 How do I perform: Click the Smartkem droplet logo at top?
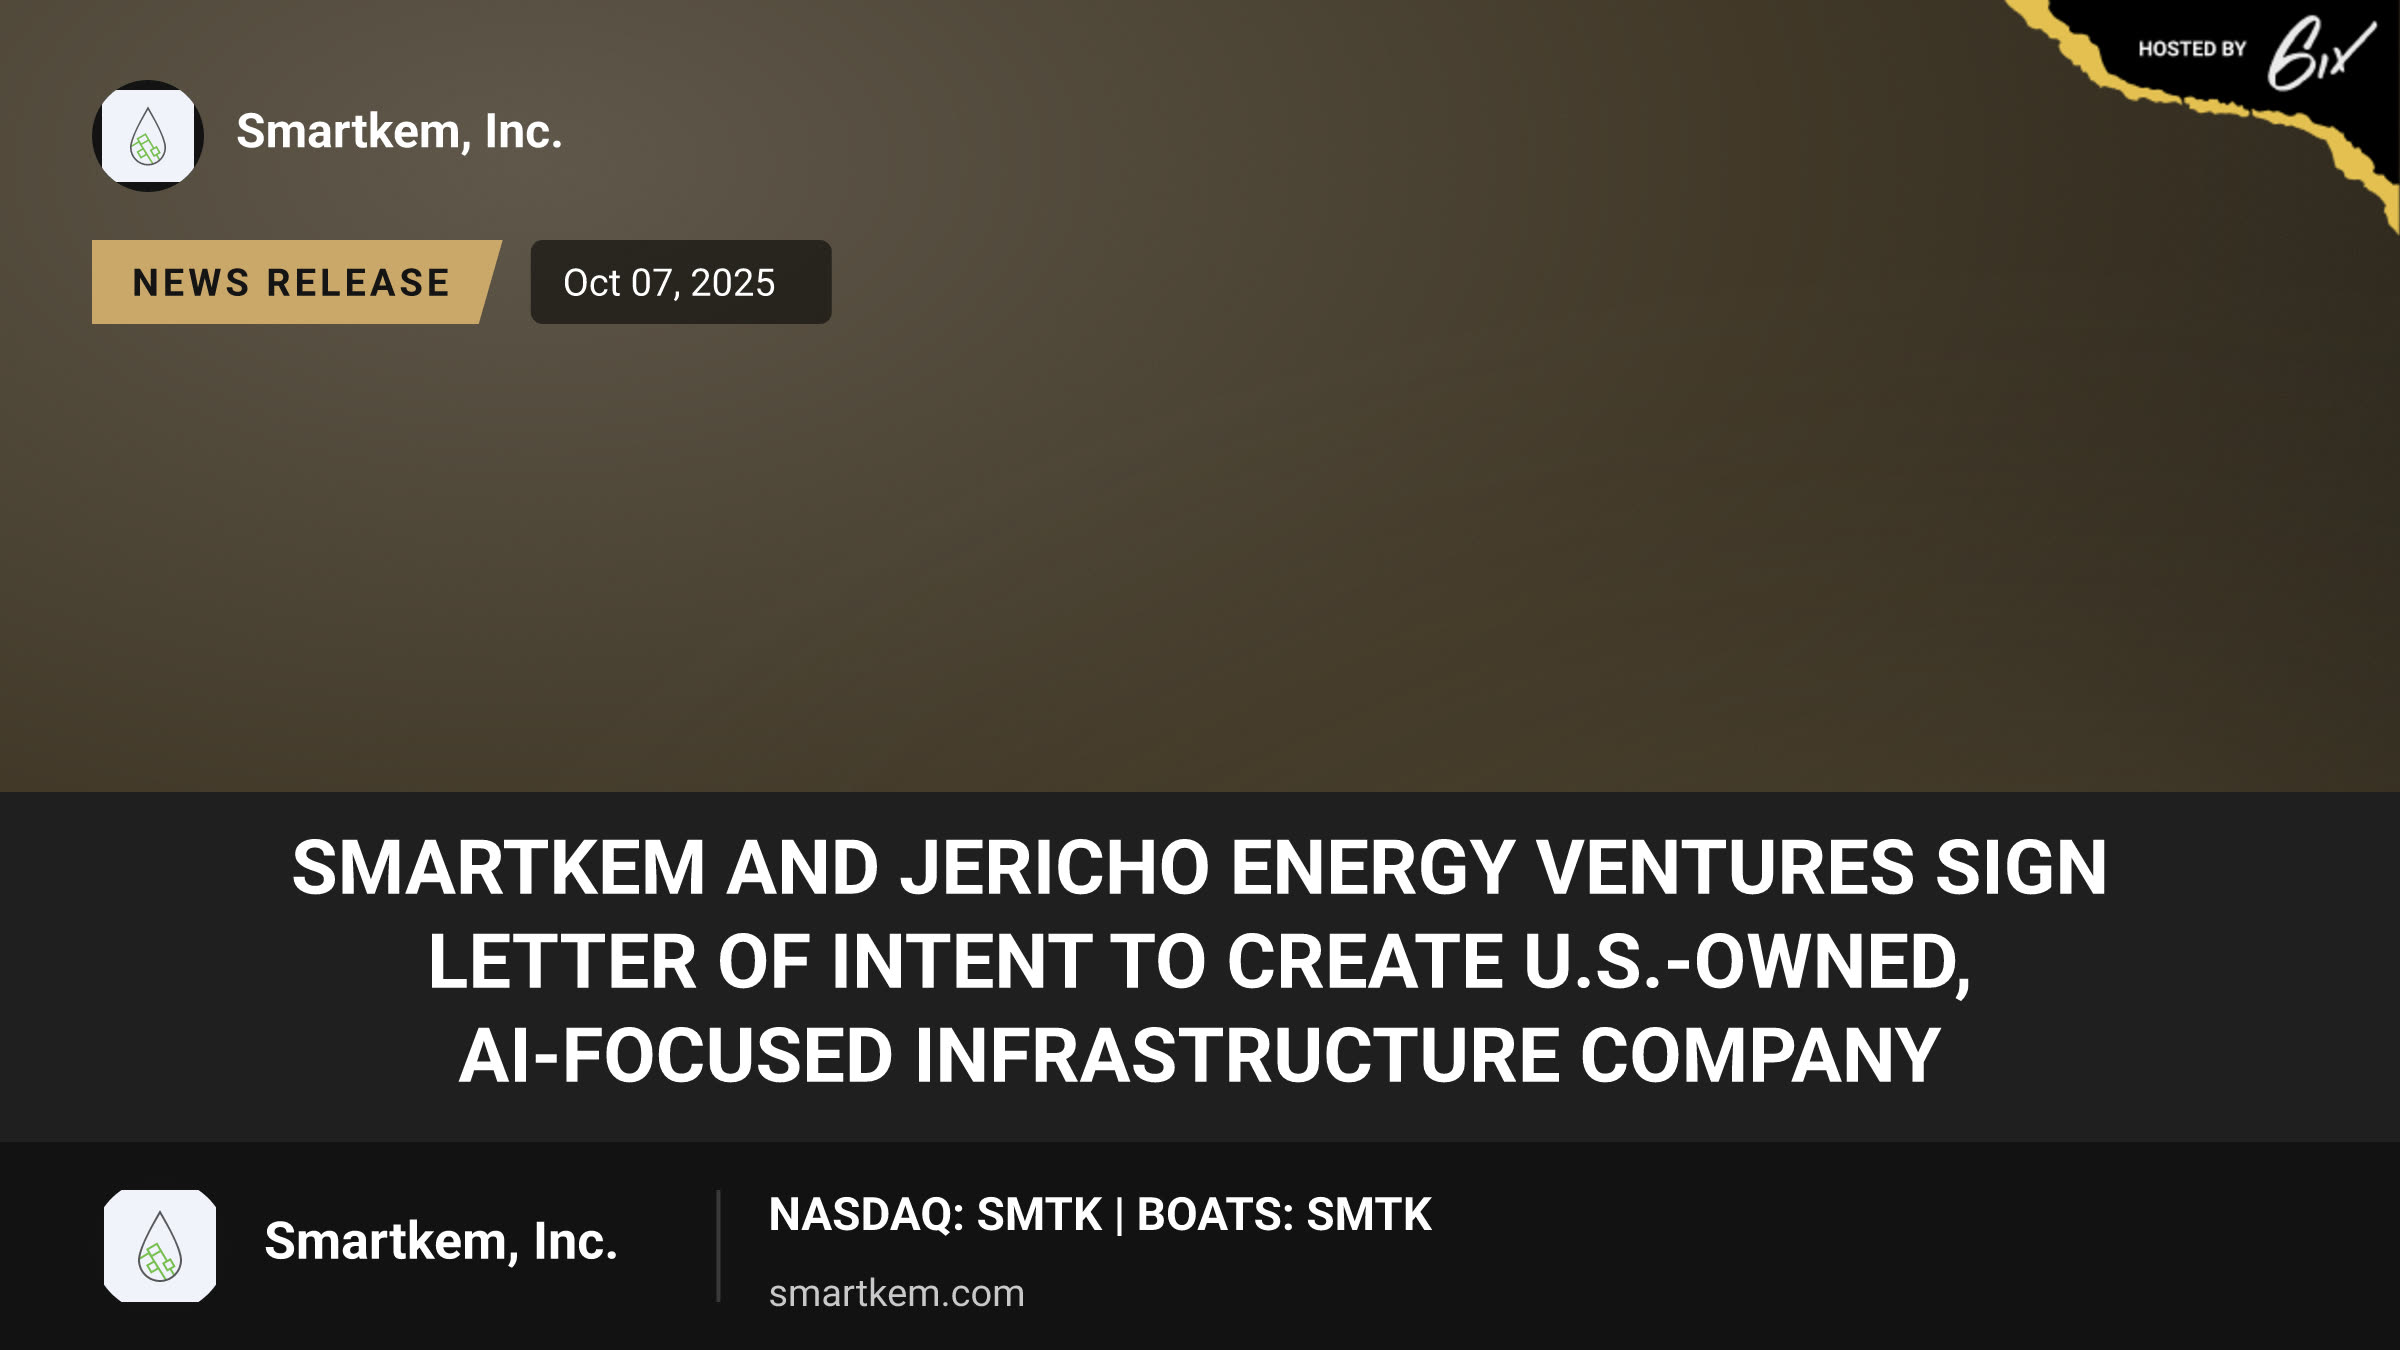148,136
